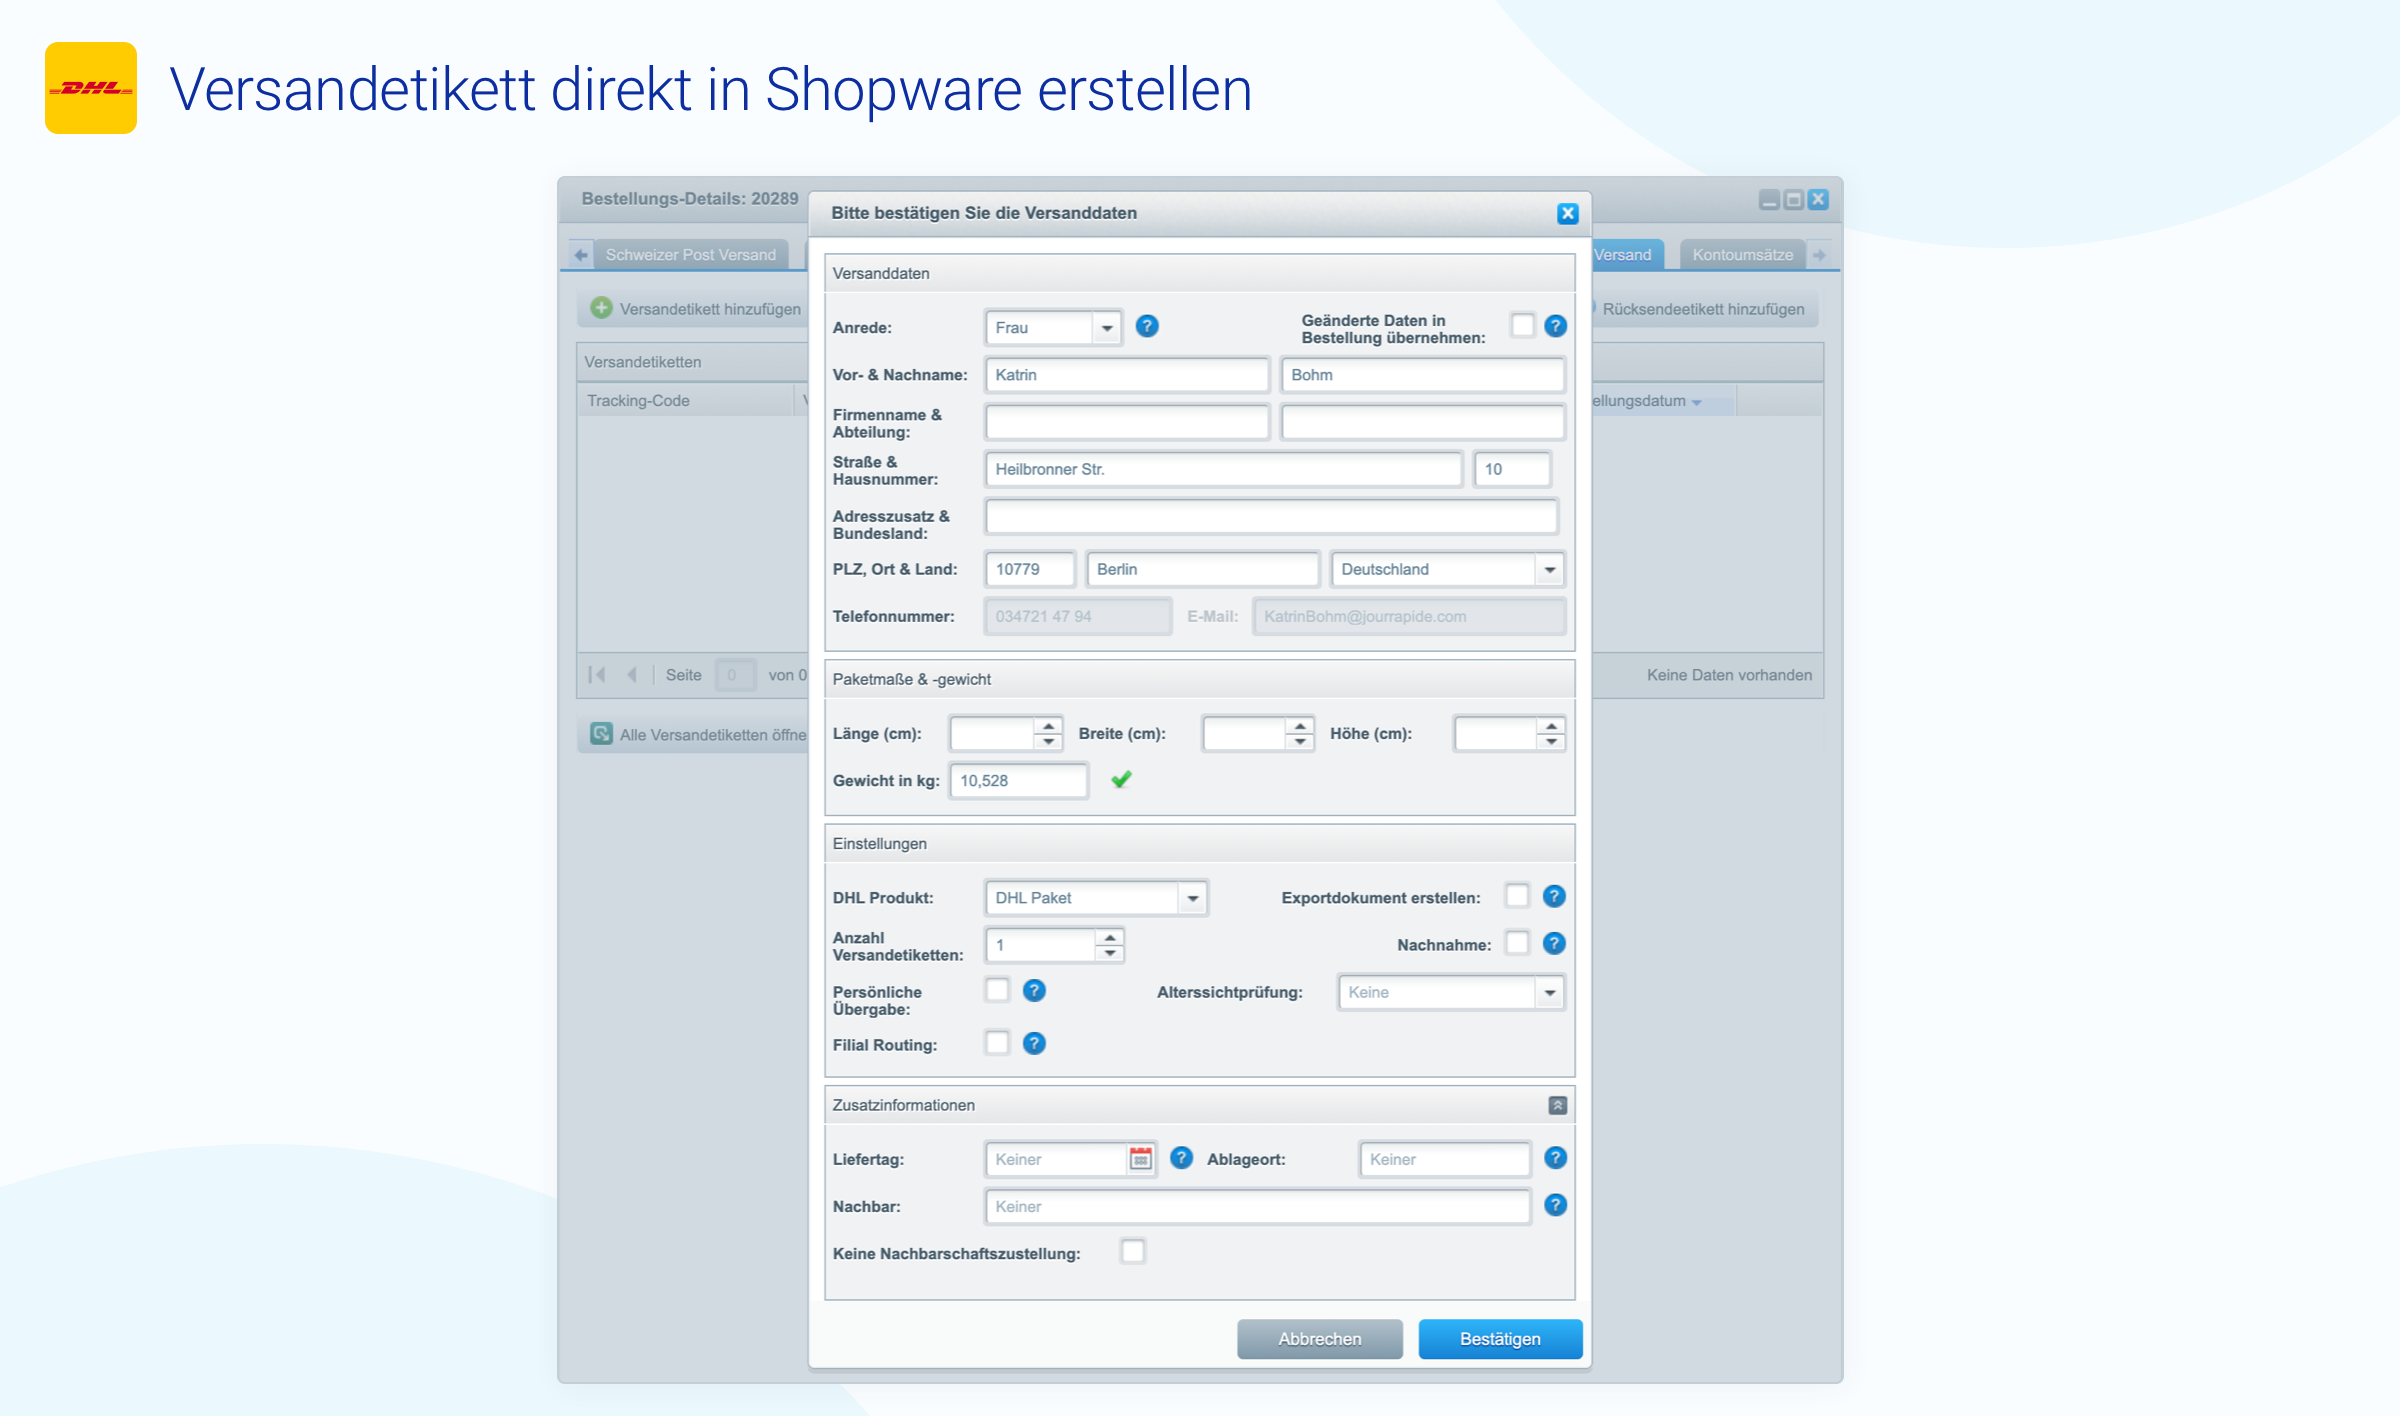Collapse the Zusatzinformationen section
This screenshot has height=1416, width=2400.
pos(1557,1105)
